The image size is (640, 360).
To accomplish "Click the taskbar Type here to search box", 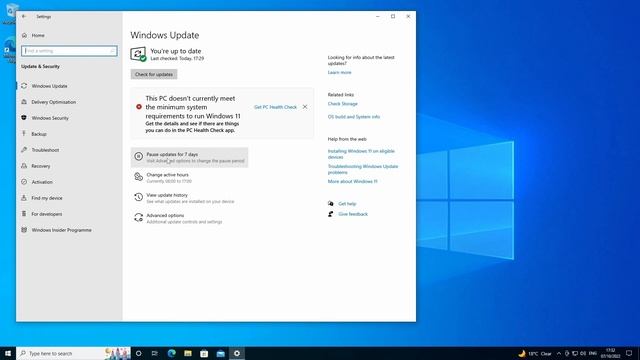I will [73, 353].
